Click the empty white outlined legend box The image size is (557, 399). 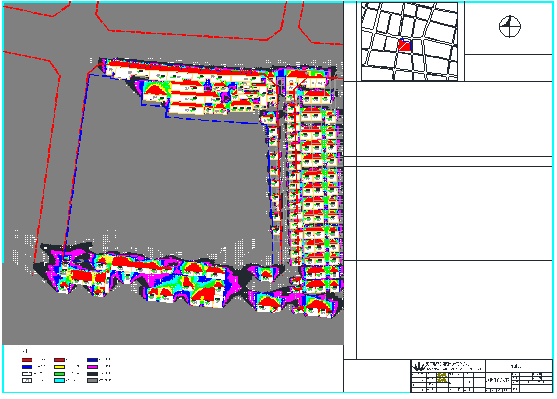click(27, 373)
